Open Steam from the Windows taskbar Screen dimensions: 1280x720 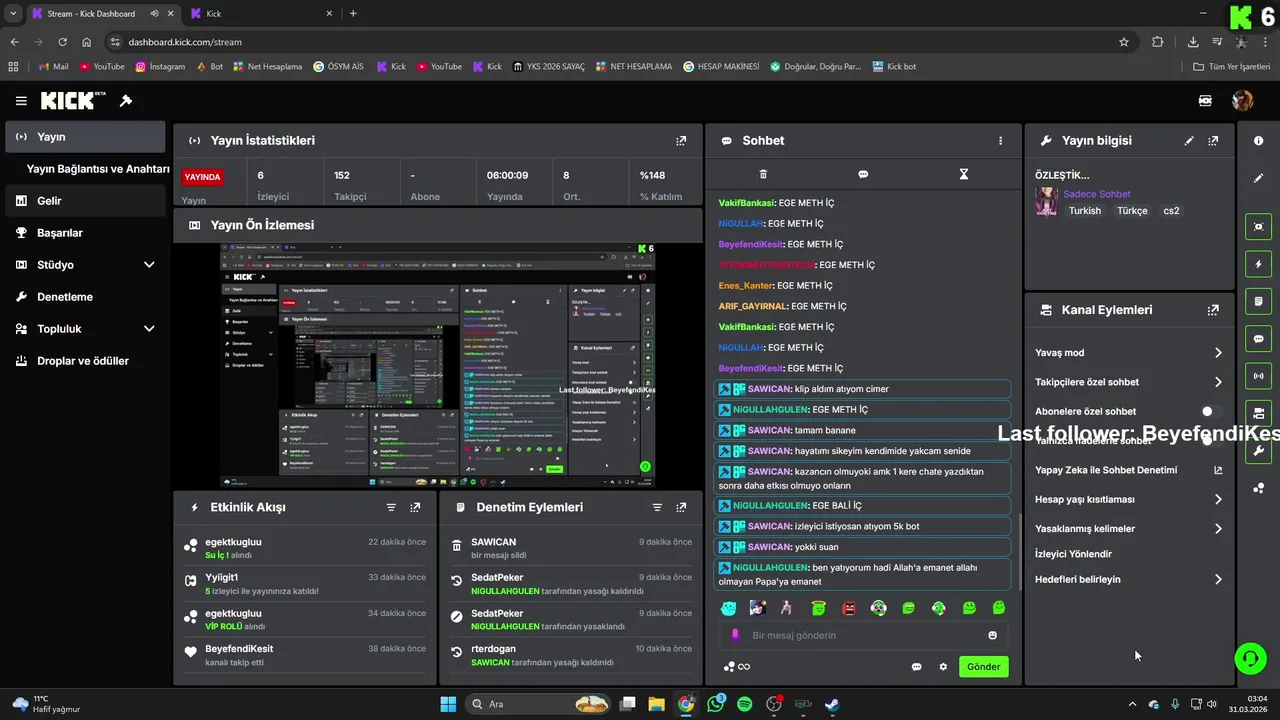[832, 704]
